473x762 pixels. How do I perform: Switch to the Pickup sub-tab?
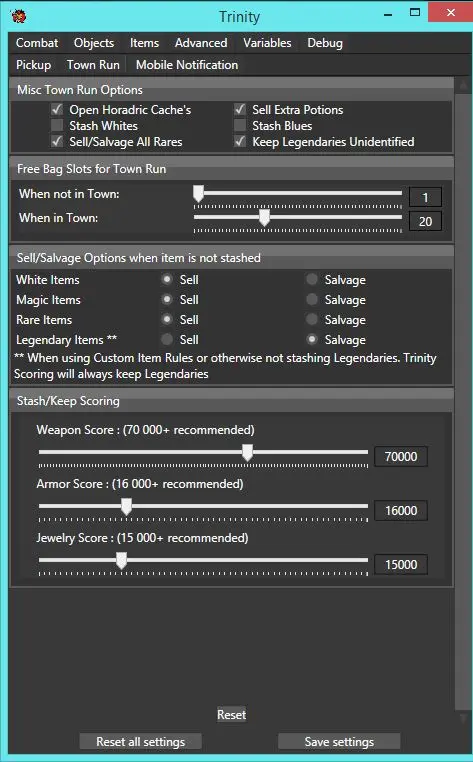pyautogui.click(x=34, y=65)
